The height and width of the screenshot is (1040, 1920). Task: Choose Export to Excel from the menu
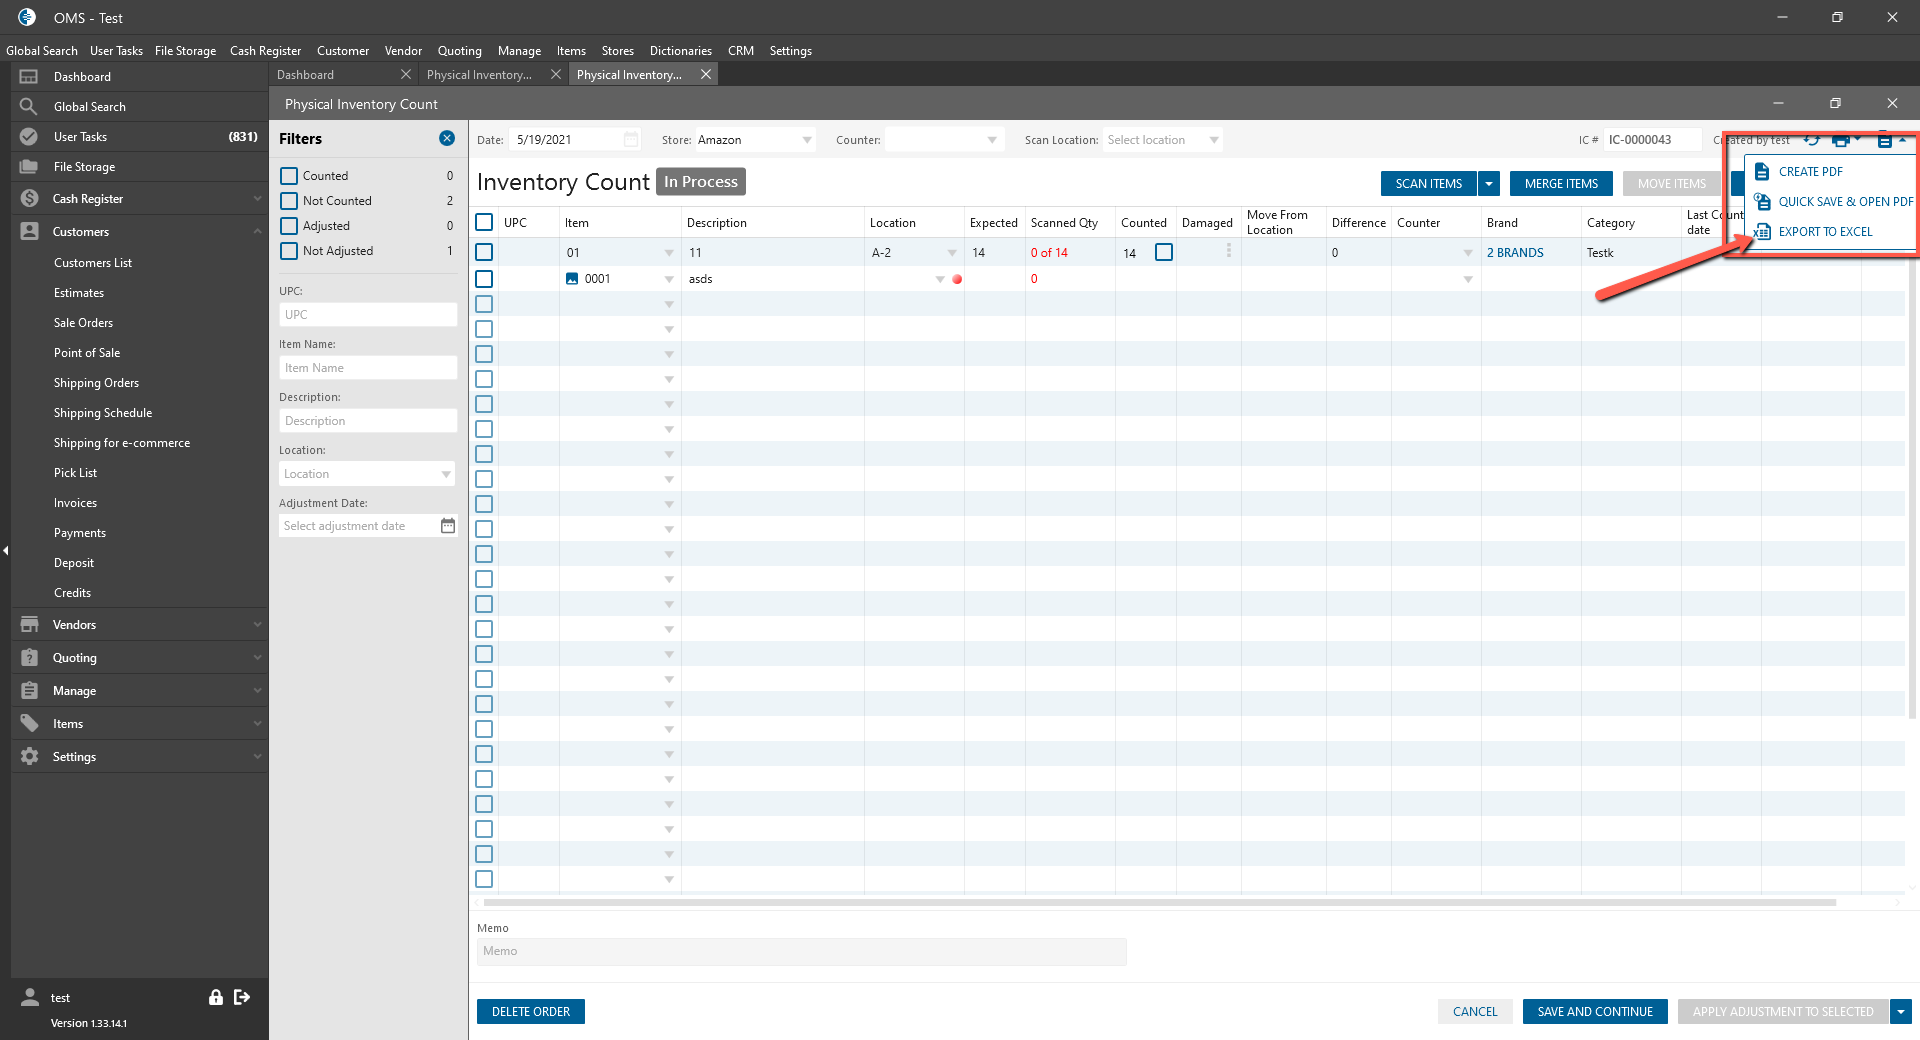click(1824, 232)
